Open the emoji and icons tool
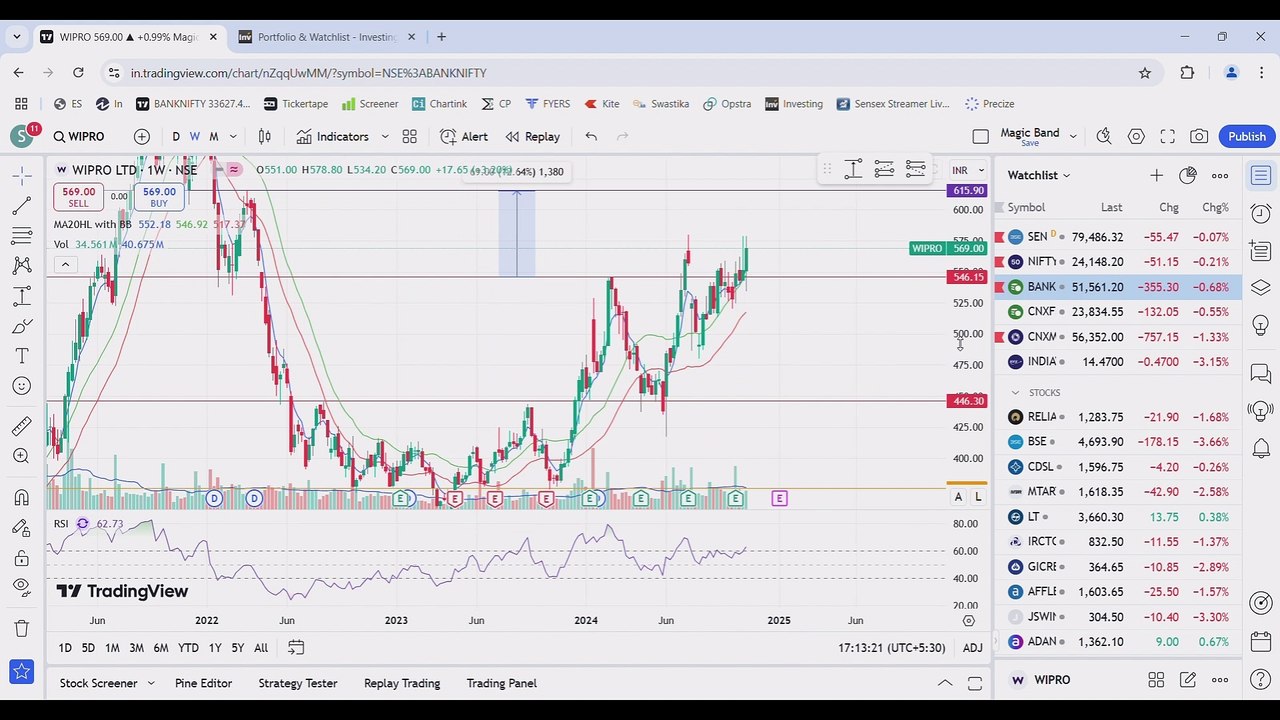The width and height of the screenshot is (1280, 720). coord(21,386)
